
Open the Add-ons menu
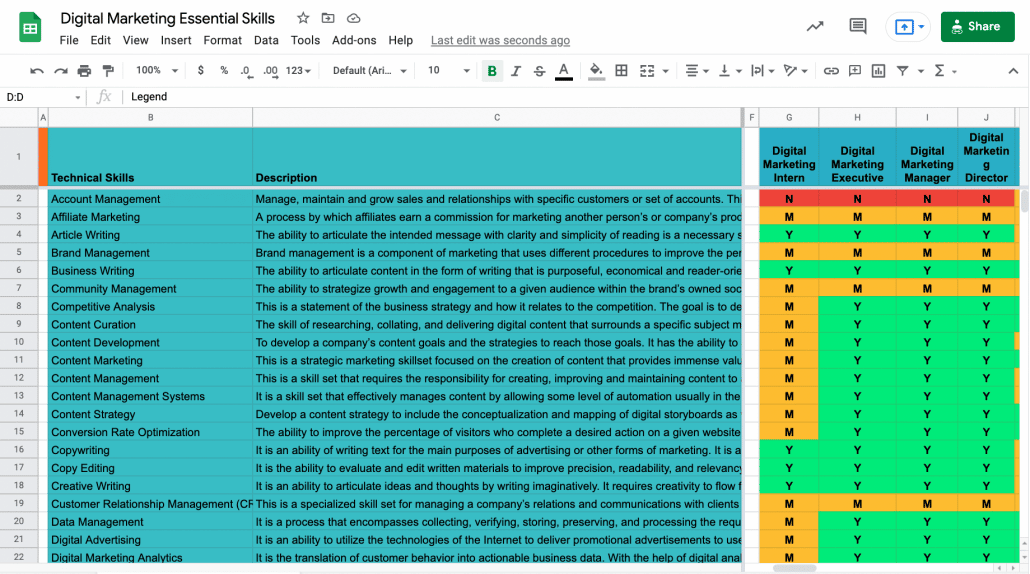click(354, 40)
